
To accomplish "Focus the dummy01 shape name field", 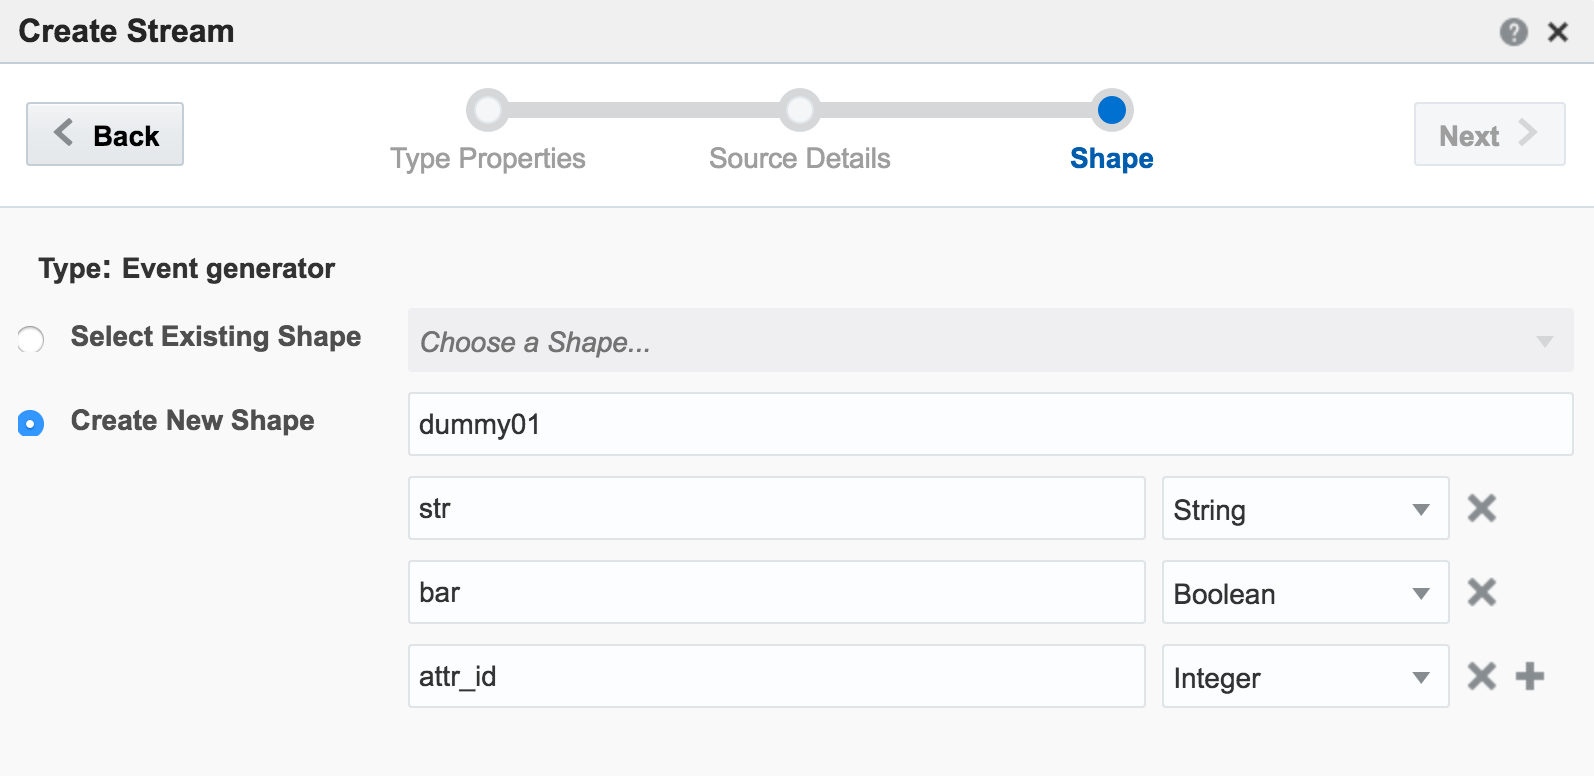I will point(990,424).
